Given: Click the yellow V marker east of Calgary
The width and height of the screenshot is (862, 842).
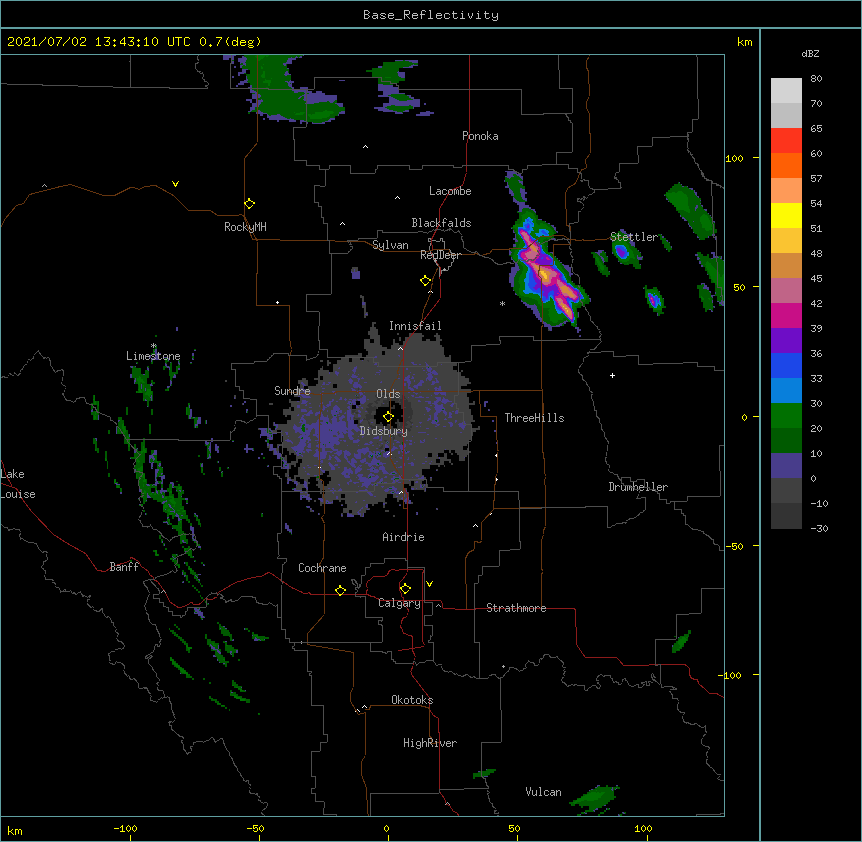Looking at the screenshot, I should [x=429, y=584].
